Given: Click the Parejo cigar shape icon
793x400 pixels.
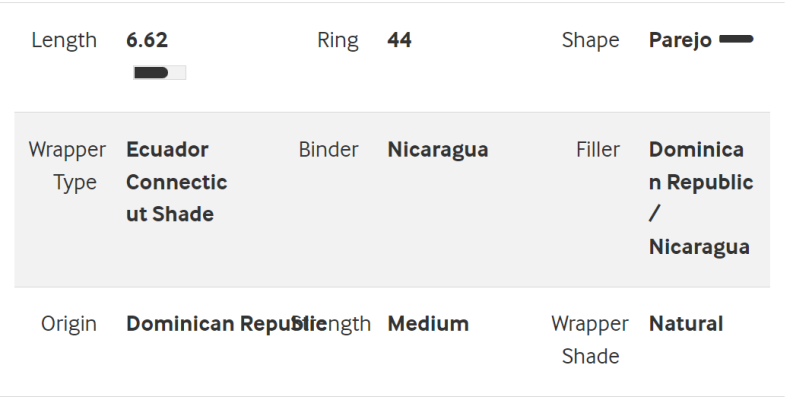Looking at the screenshot, I should (x=736, y=39).
